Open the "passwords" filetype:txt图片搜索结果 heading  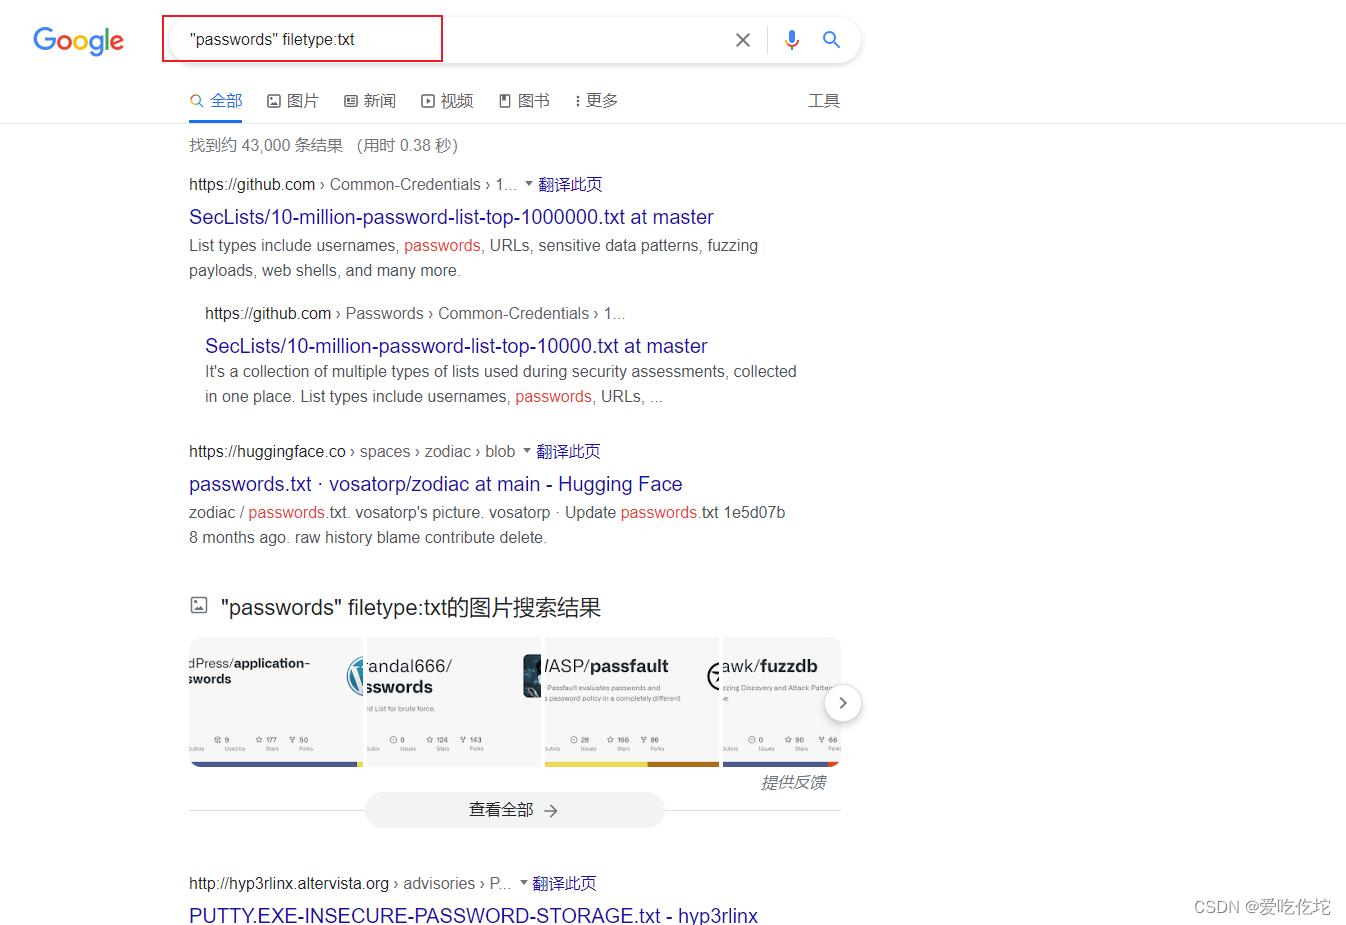coord(411,607)
